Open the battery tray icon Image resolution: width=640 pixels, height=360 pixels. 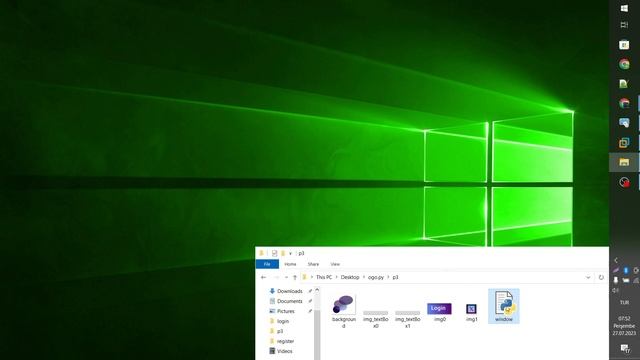(x=626, y=280)
